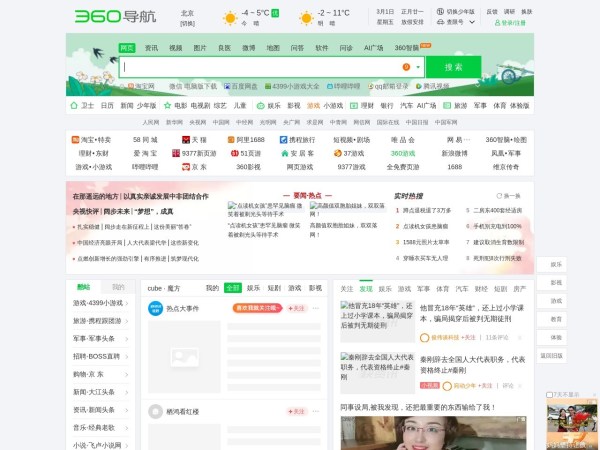The height and width of the screenshot is (450, 600).
Task: Click the 换一换 refresh icon in 实时热搜
Action: click(497, 196)
